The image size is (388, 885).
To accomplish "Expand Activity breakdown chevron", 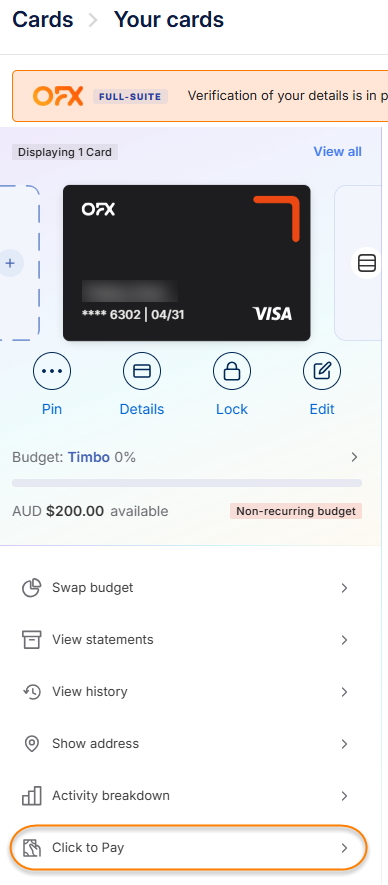I will [344, 796].
